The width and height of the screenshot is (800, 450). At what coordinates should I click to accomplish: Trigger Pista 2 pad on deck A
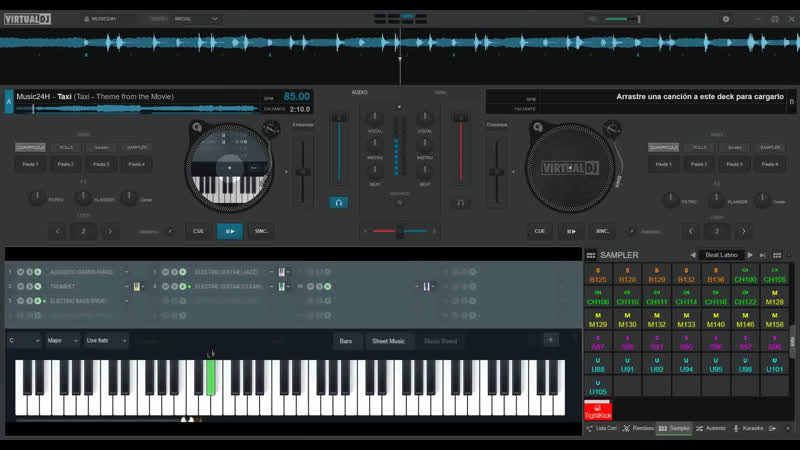[x=66, y=164]
